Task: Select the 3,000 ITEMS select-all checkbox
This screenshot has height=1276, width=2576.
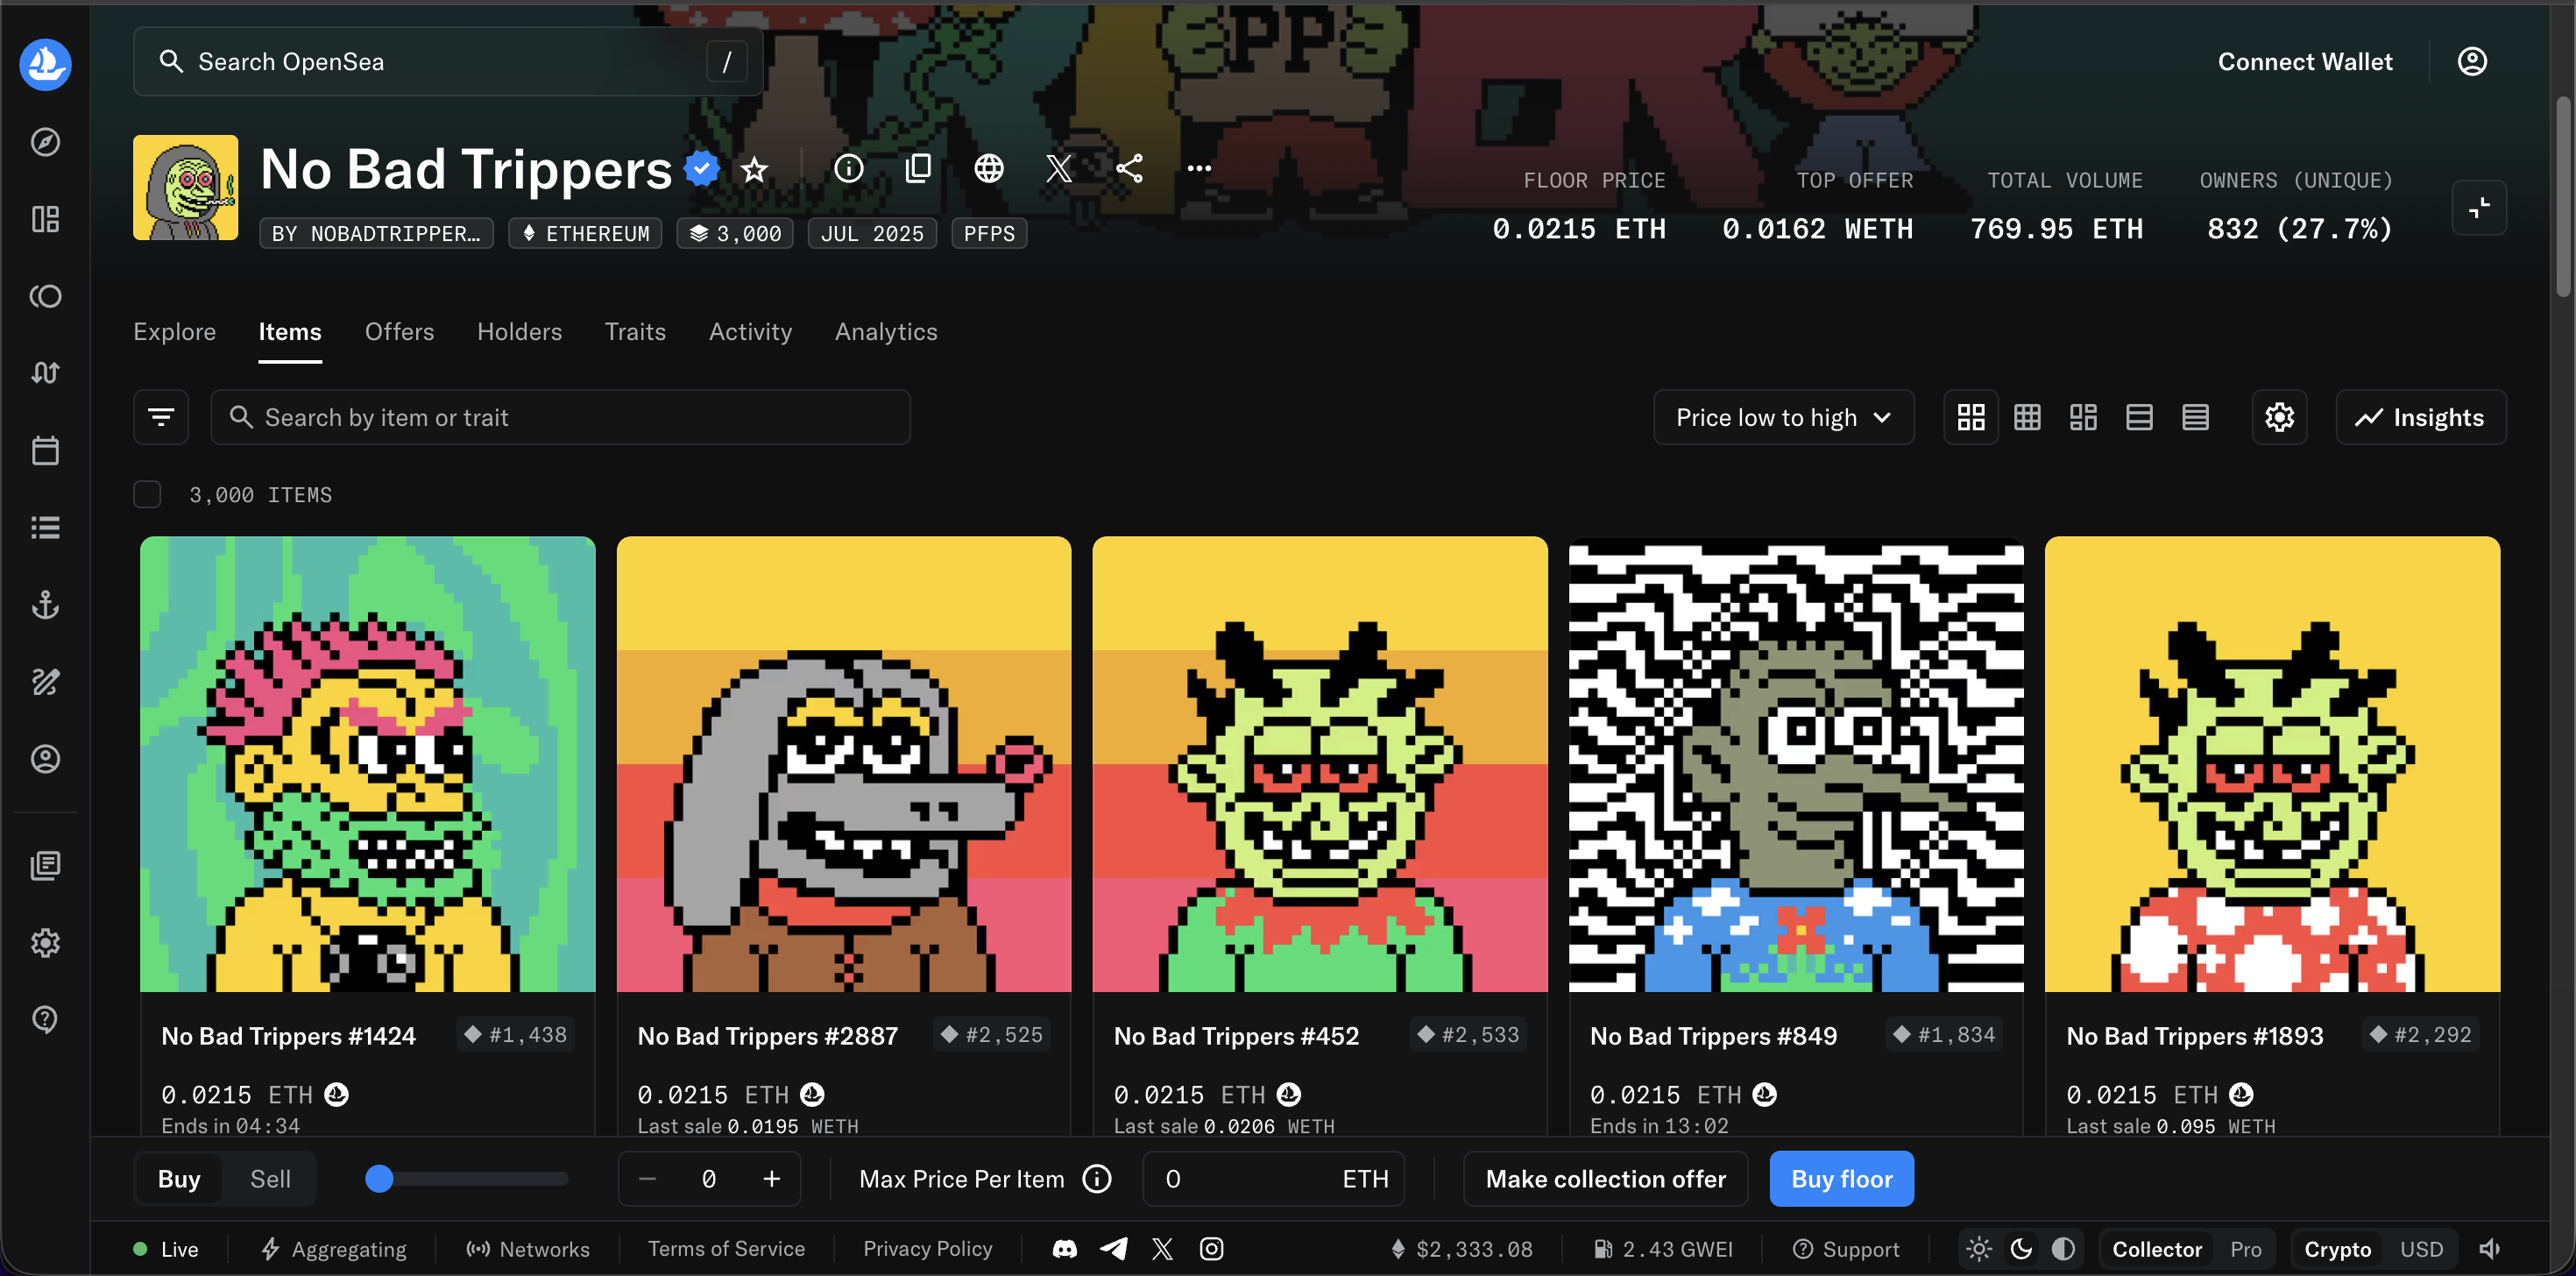Action: (x=147, y=494)
